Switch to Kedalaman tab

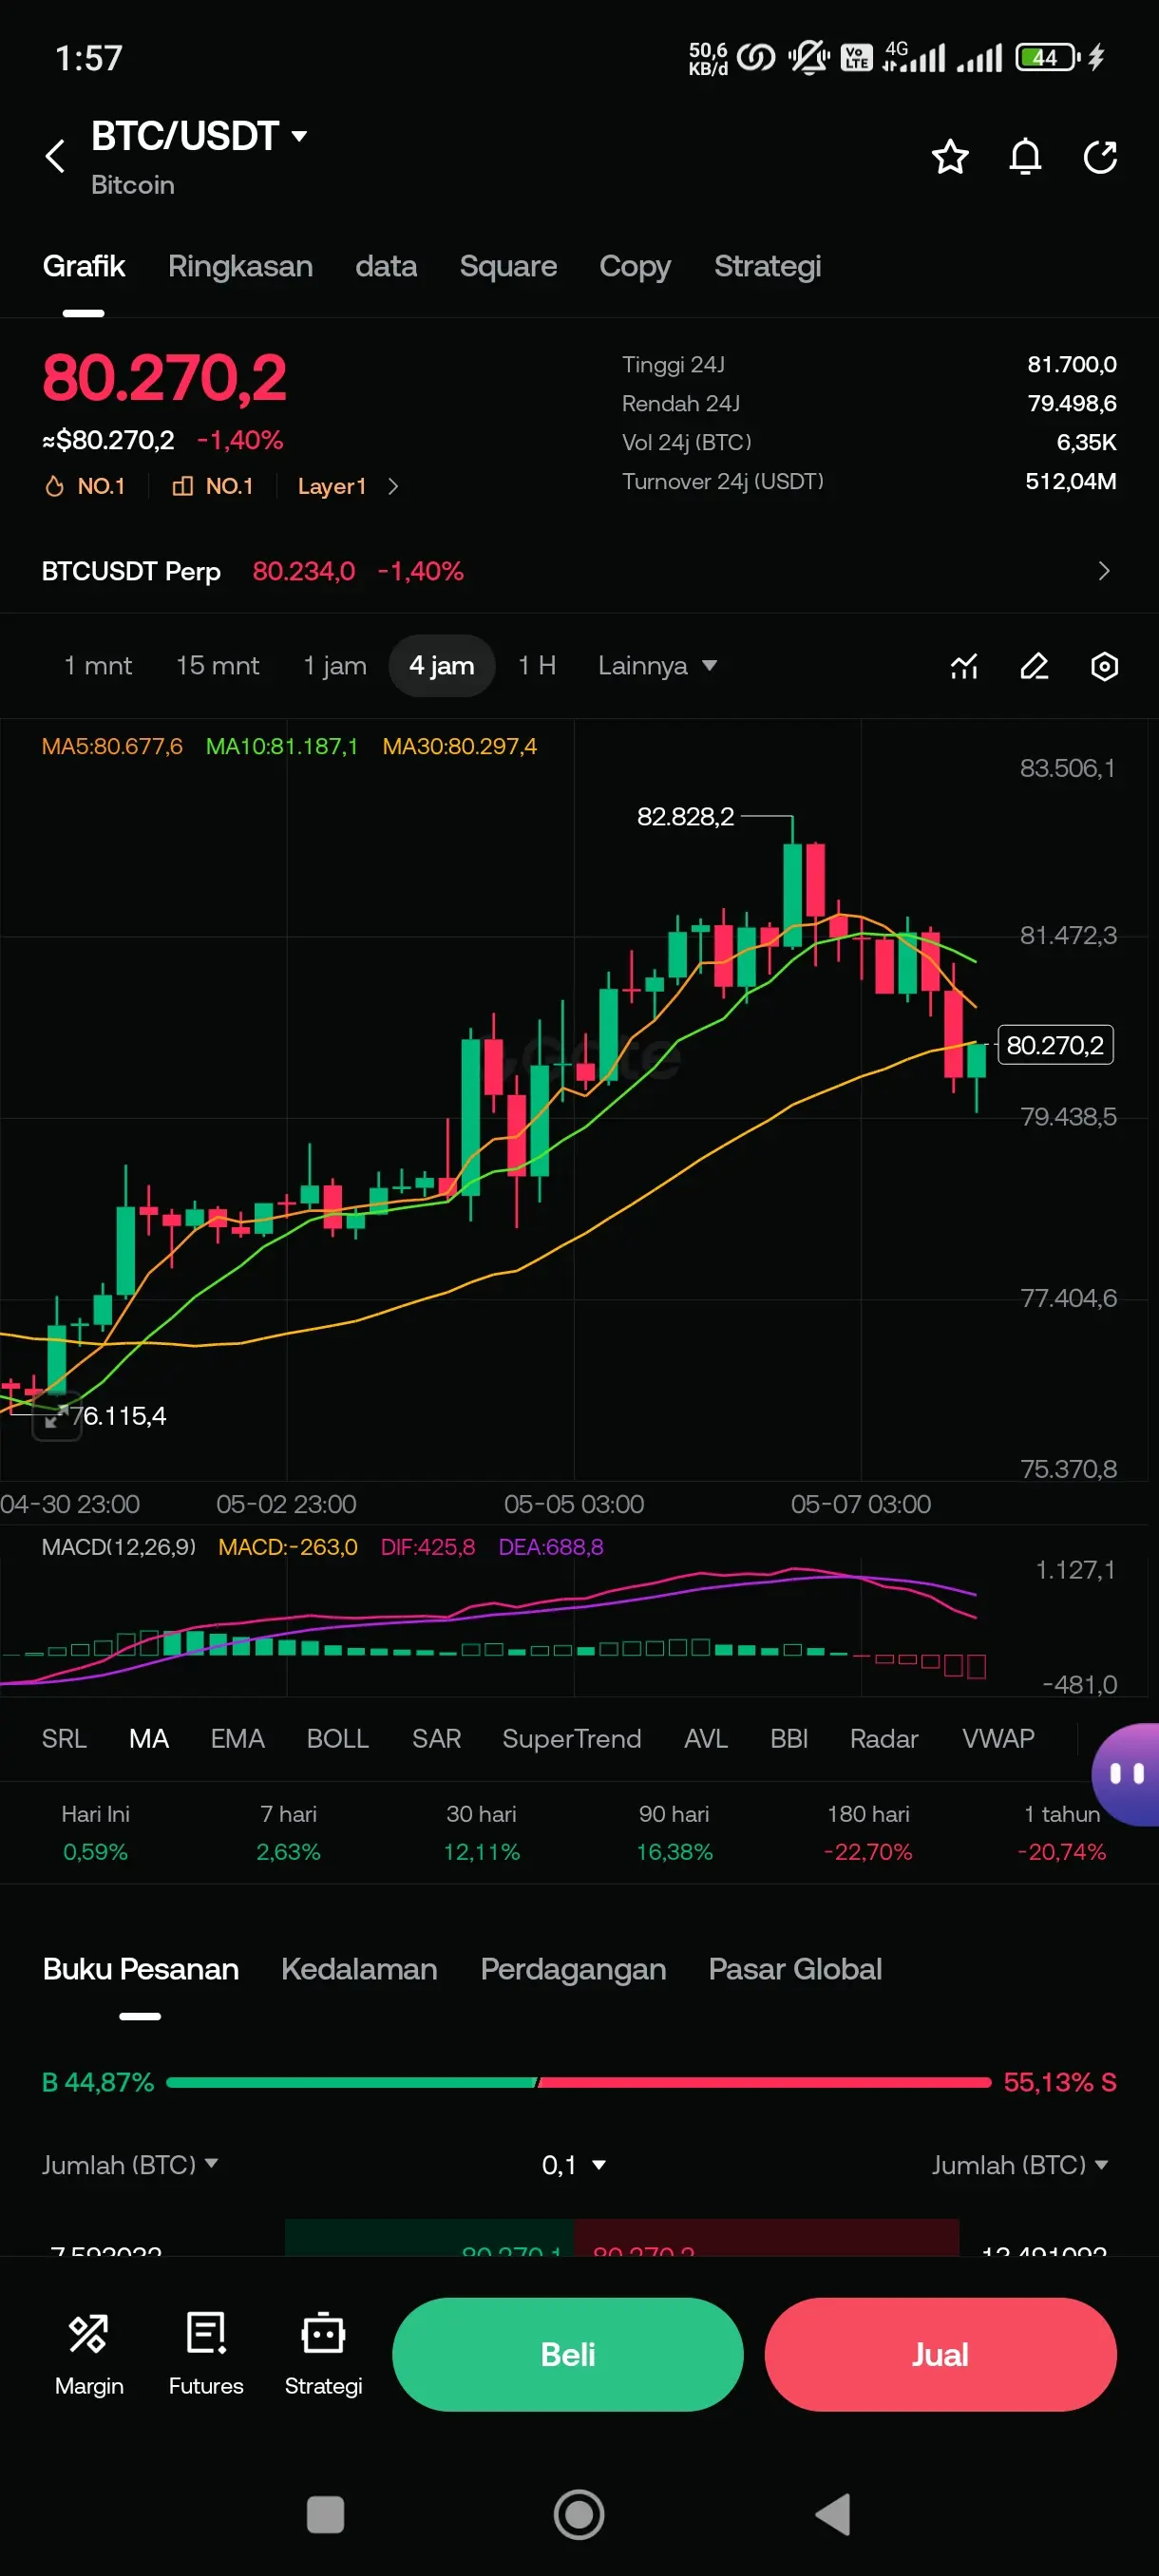pos(359,1969)
